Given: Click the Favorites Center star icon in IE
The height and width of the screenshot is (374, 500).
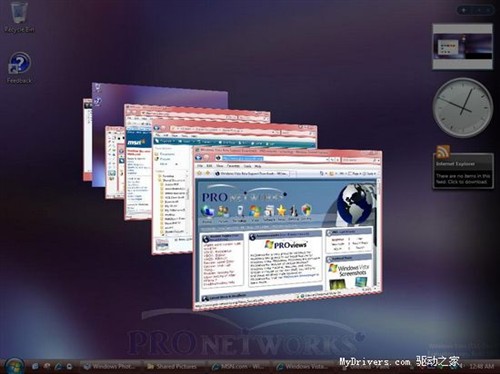Looking at the screenshot, I should point(200,173).
